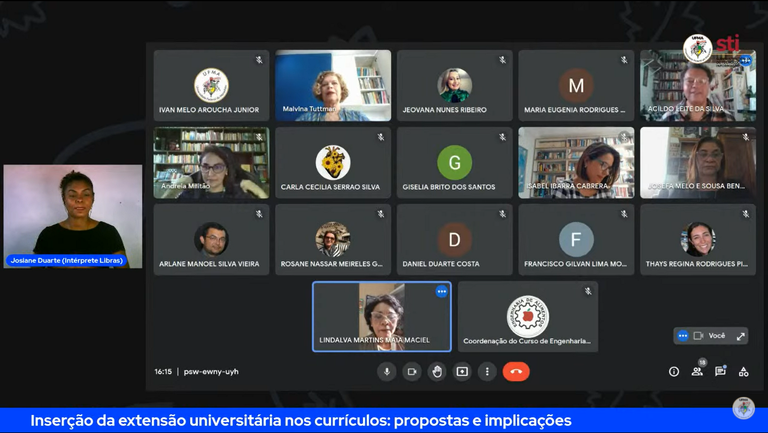Click the present screen button
768x433 pixels.
(x=462, y=372)
